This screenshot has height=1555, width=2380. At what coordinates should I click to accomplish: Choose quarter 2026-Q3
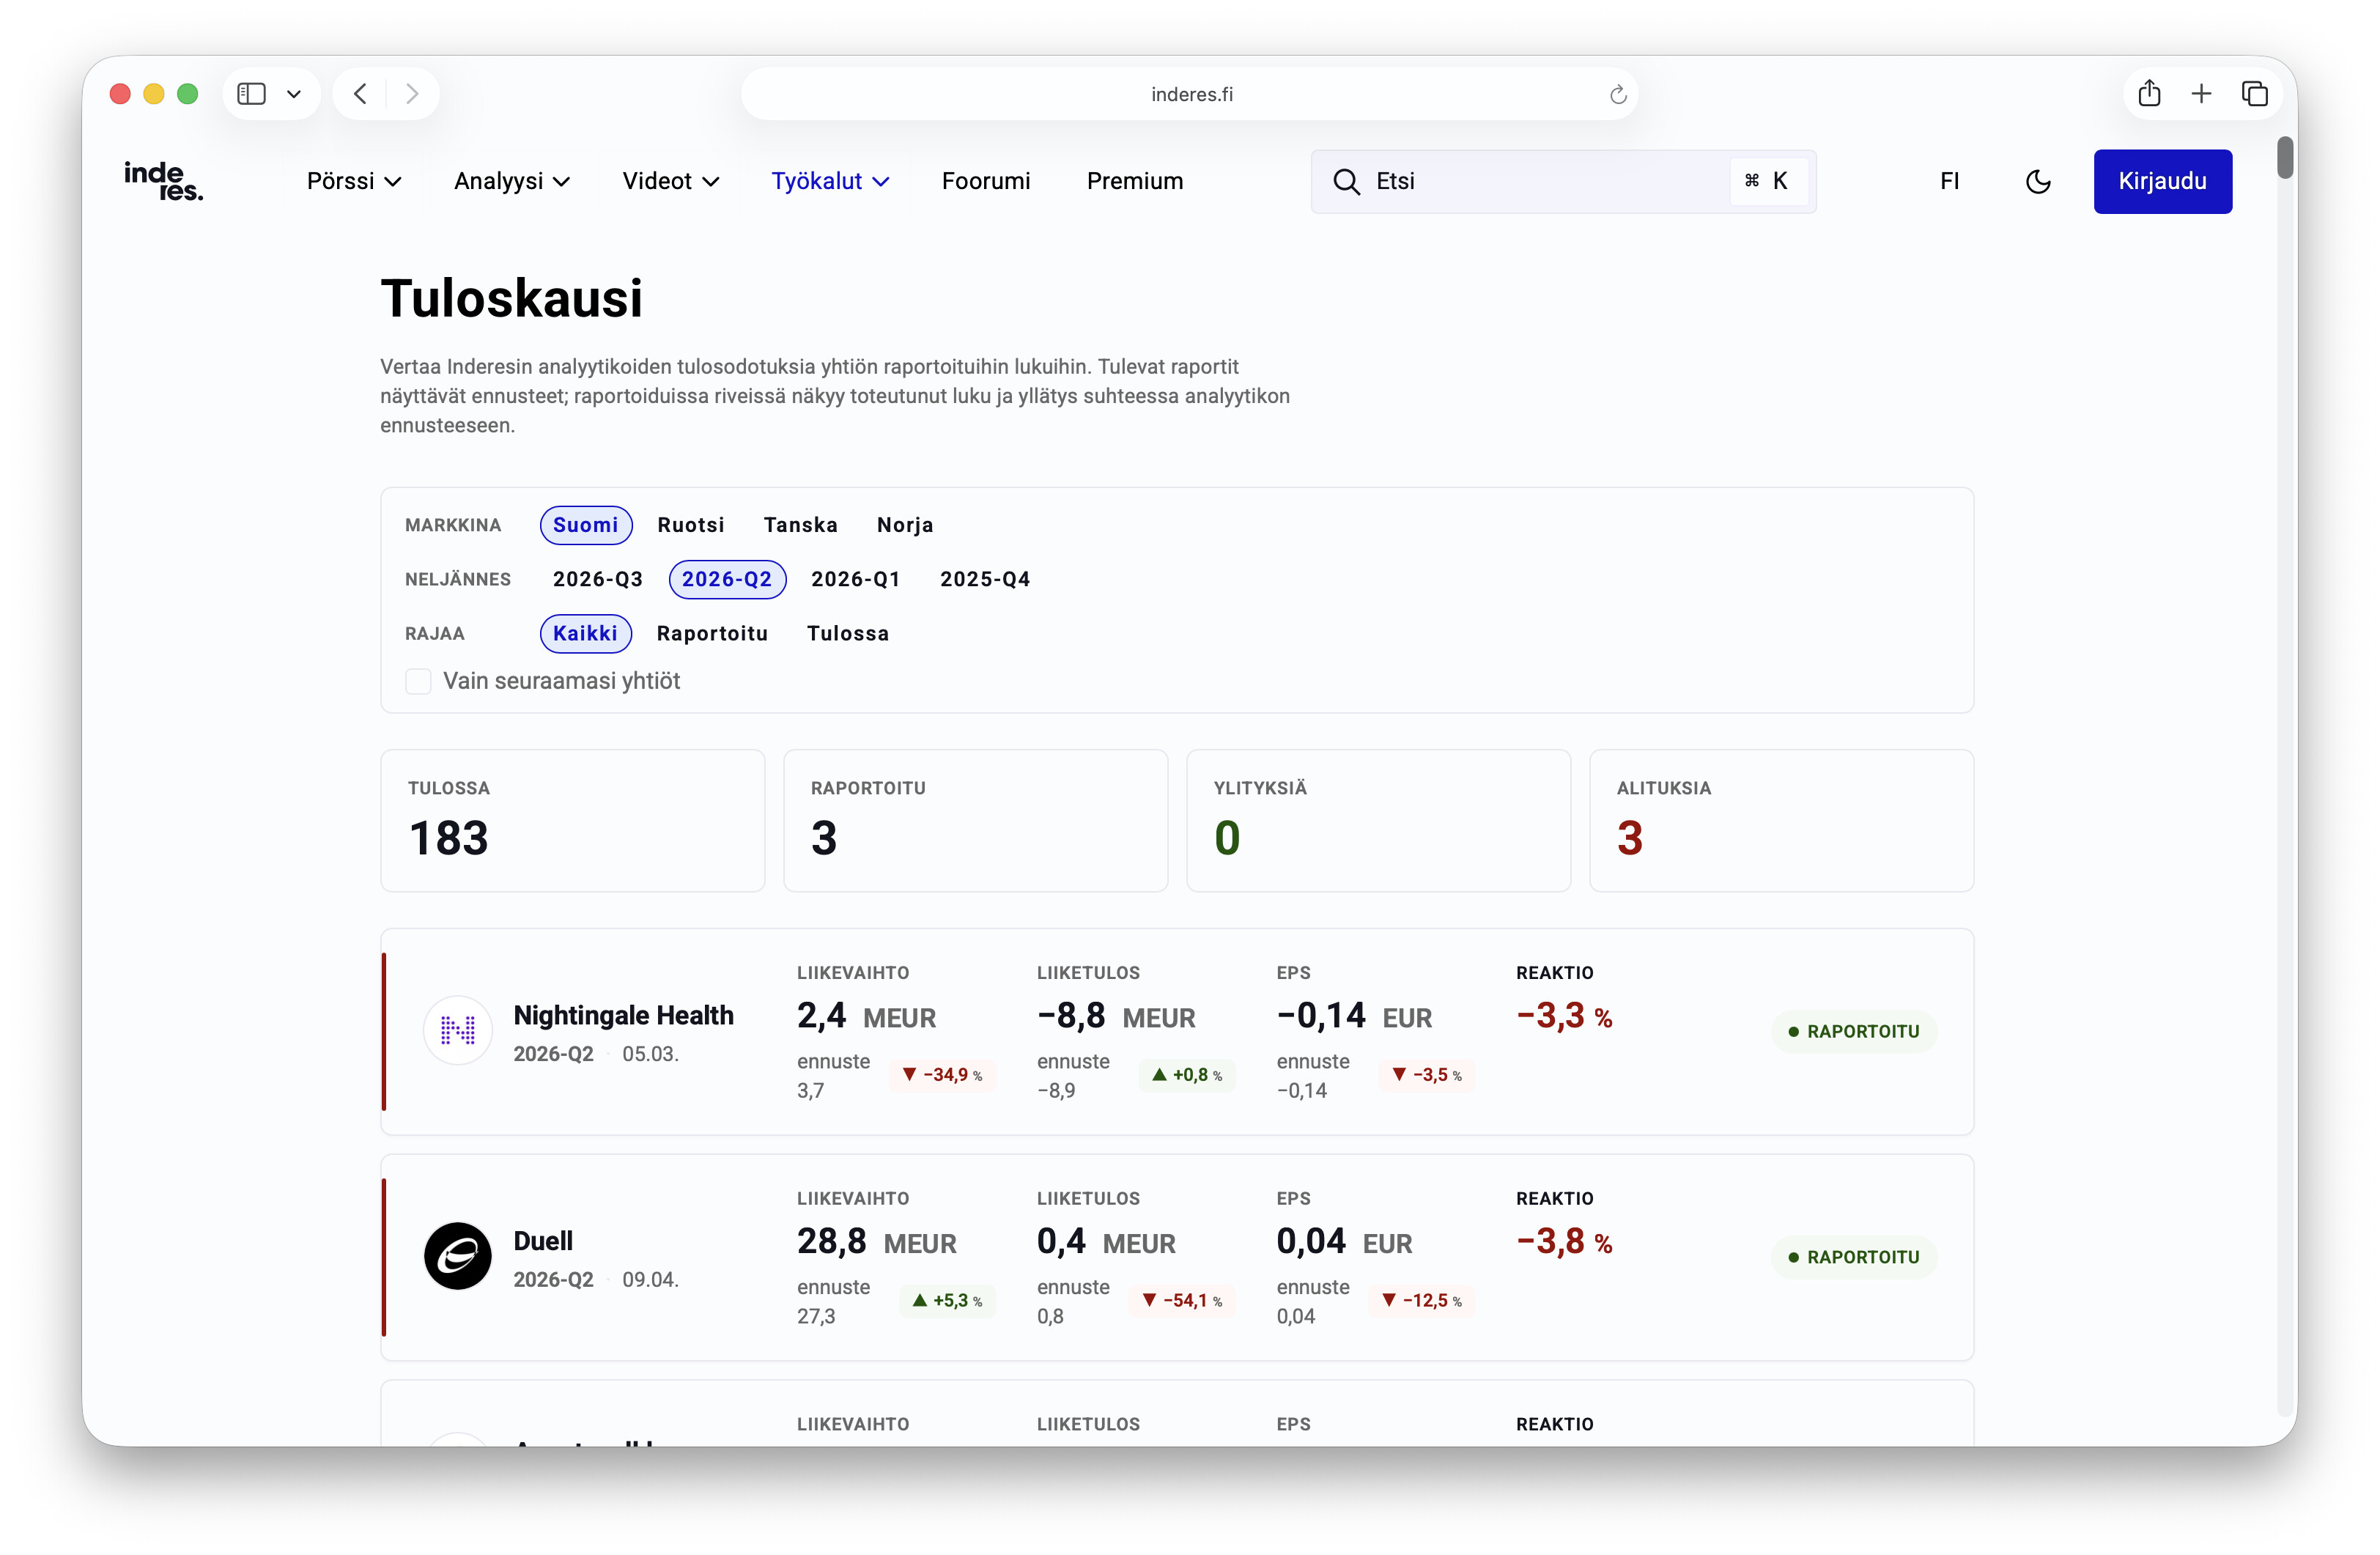coord(598,579)
